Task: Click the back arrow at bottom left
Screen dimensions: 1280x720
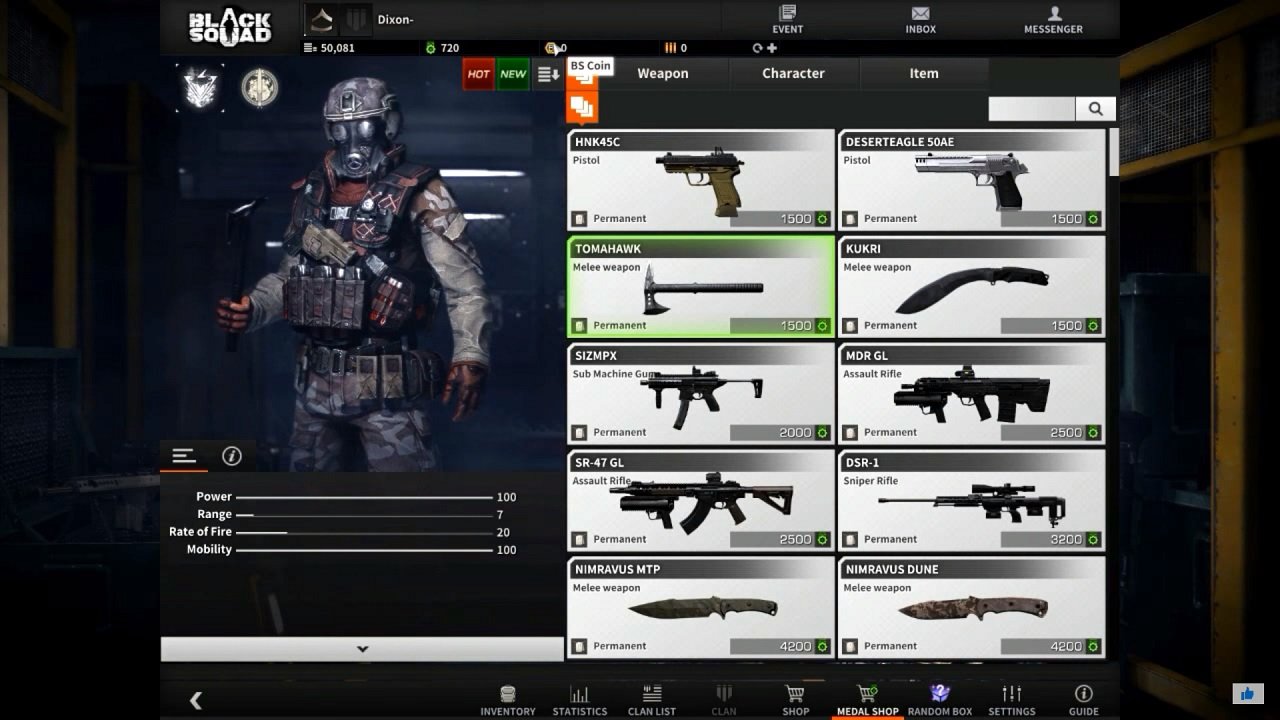Action: coord(196,701)
